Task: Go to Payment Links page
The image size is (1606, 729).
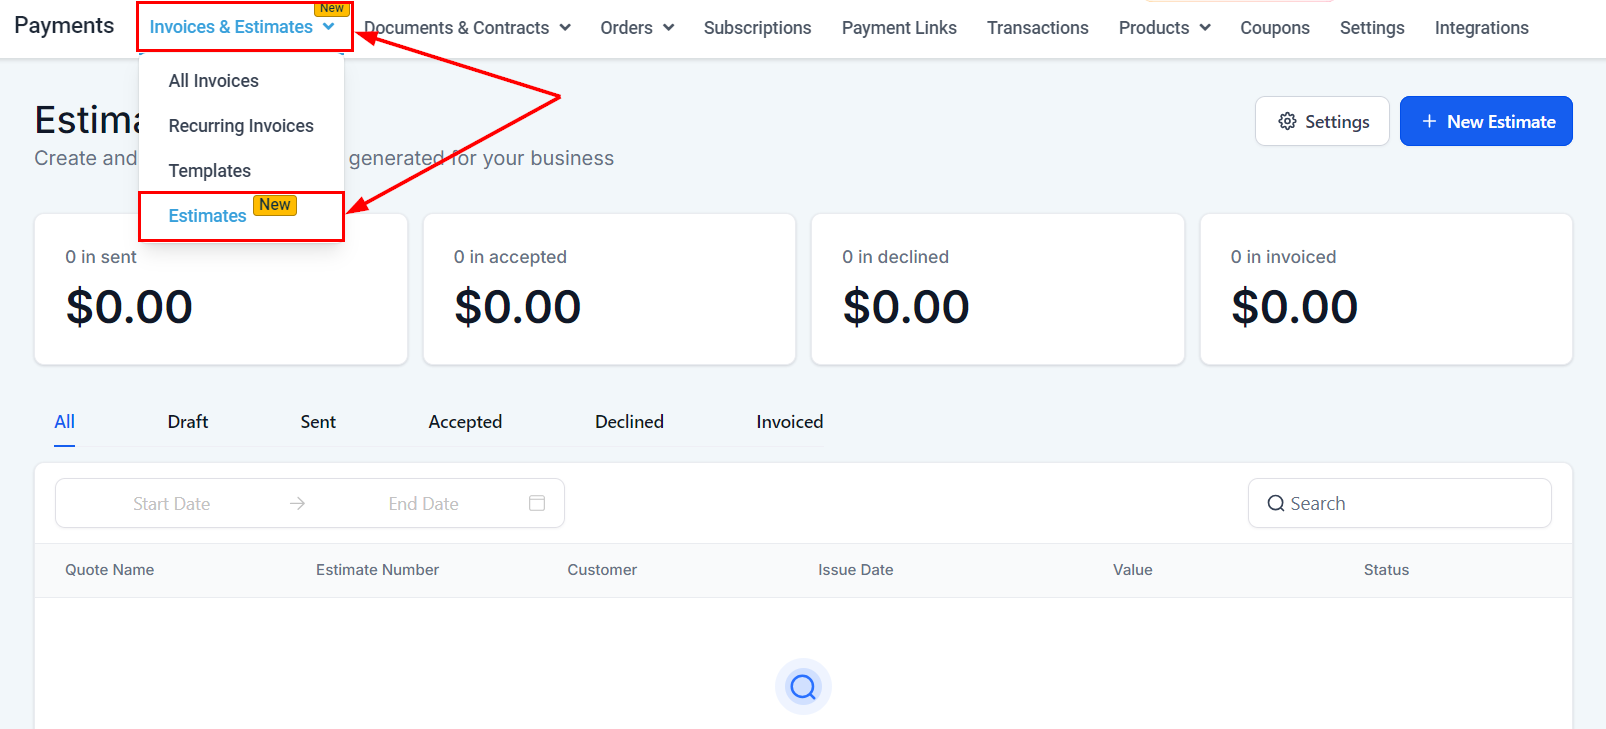Action: [899, 28]
